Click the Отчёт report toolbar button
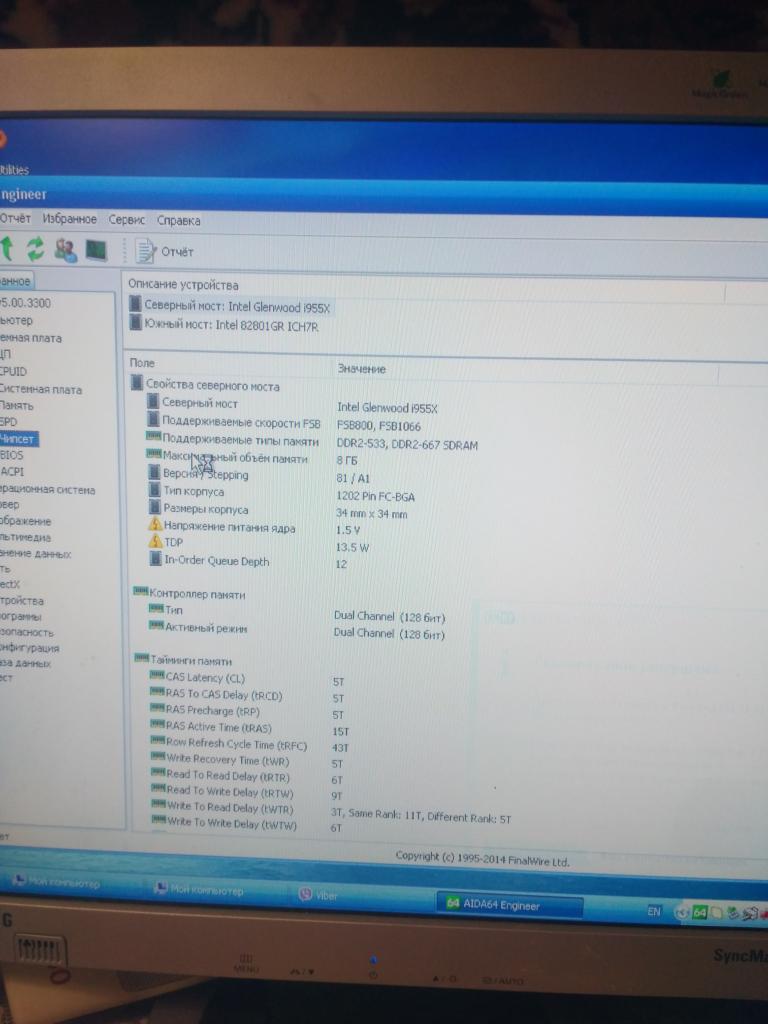The height and width of the screenshot is (1024, 768). coord(165,251)
